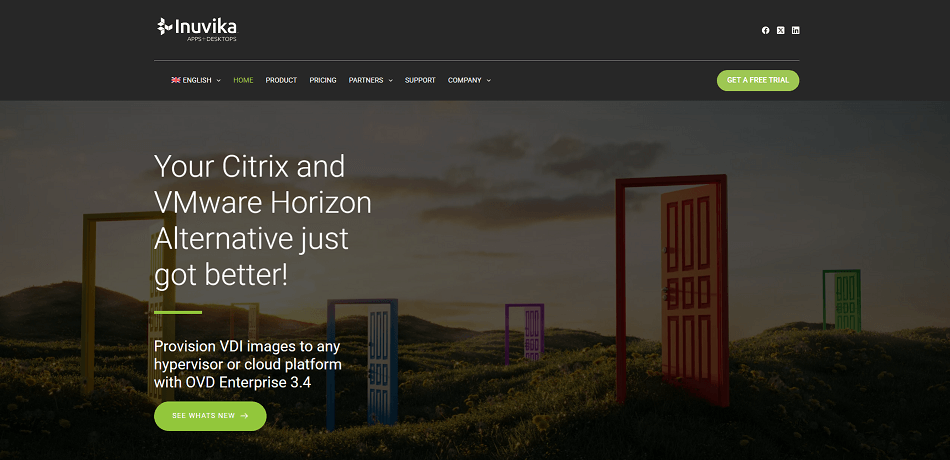The height and width of the screenshot is (460, 950).
Task: Open the Company menu item
Action: click(465, 80)
